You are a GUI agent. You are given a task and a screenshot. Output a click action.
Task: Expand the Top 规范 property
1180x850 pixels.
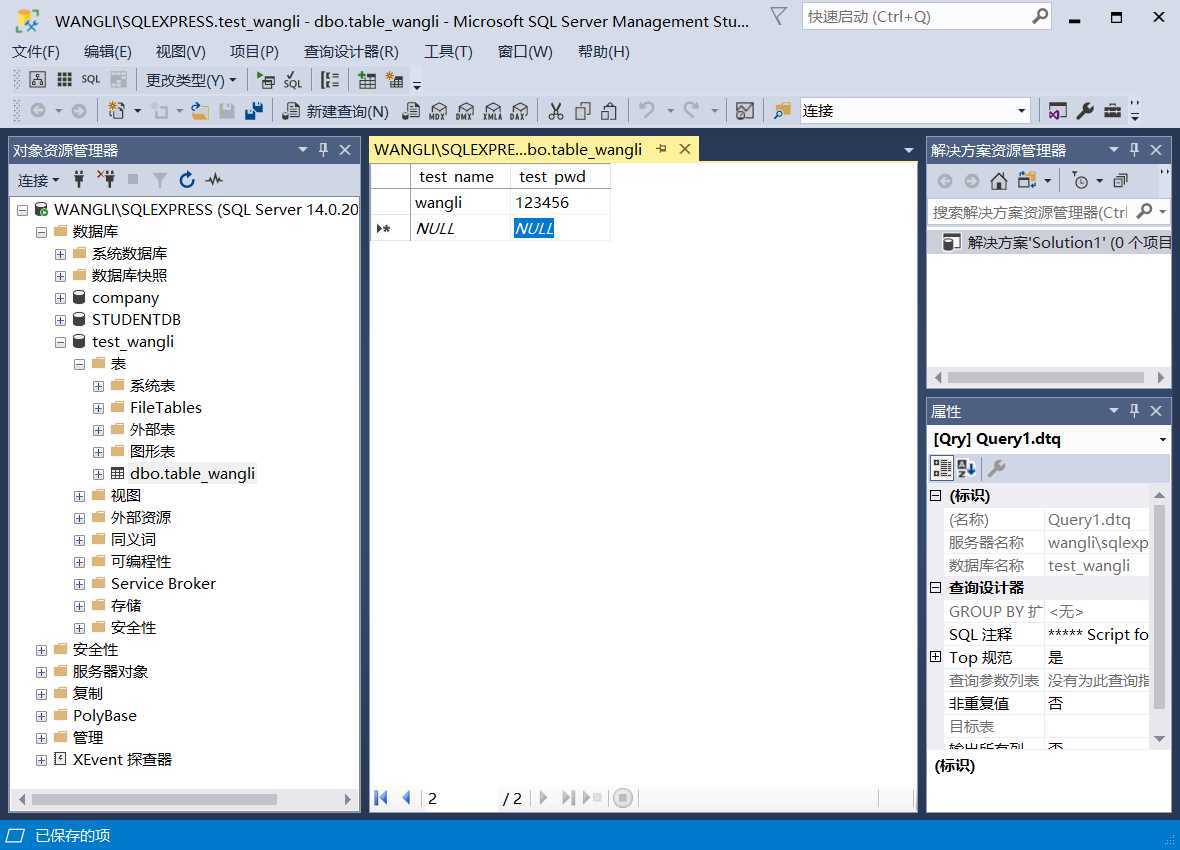click(935, 657)
